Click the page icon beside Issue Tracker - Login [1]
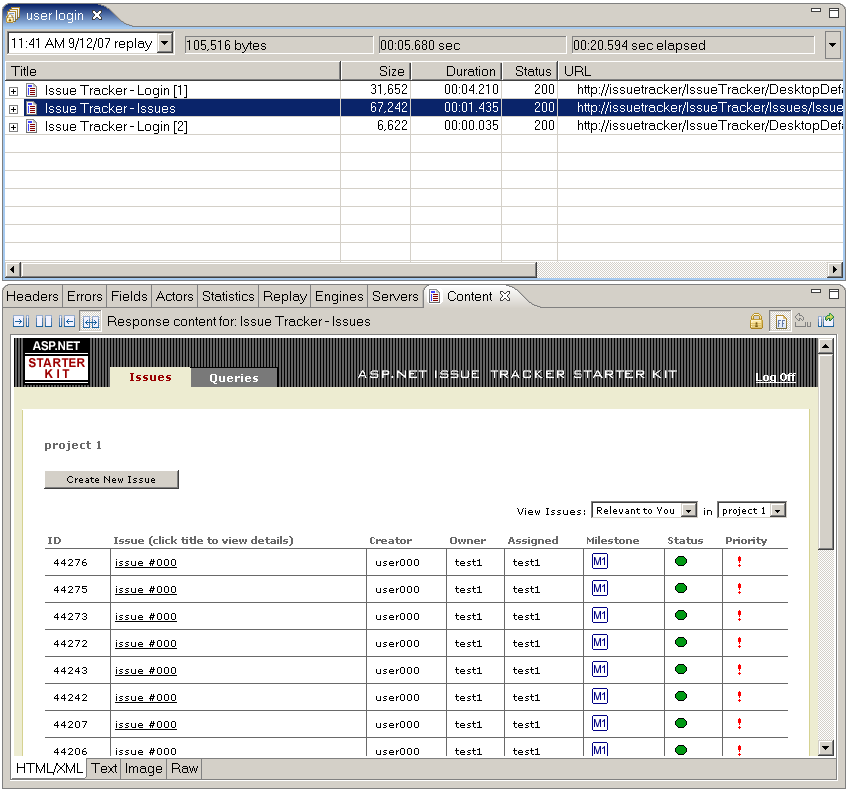This screenshot has width=848, height=791. pos(32,90)
